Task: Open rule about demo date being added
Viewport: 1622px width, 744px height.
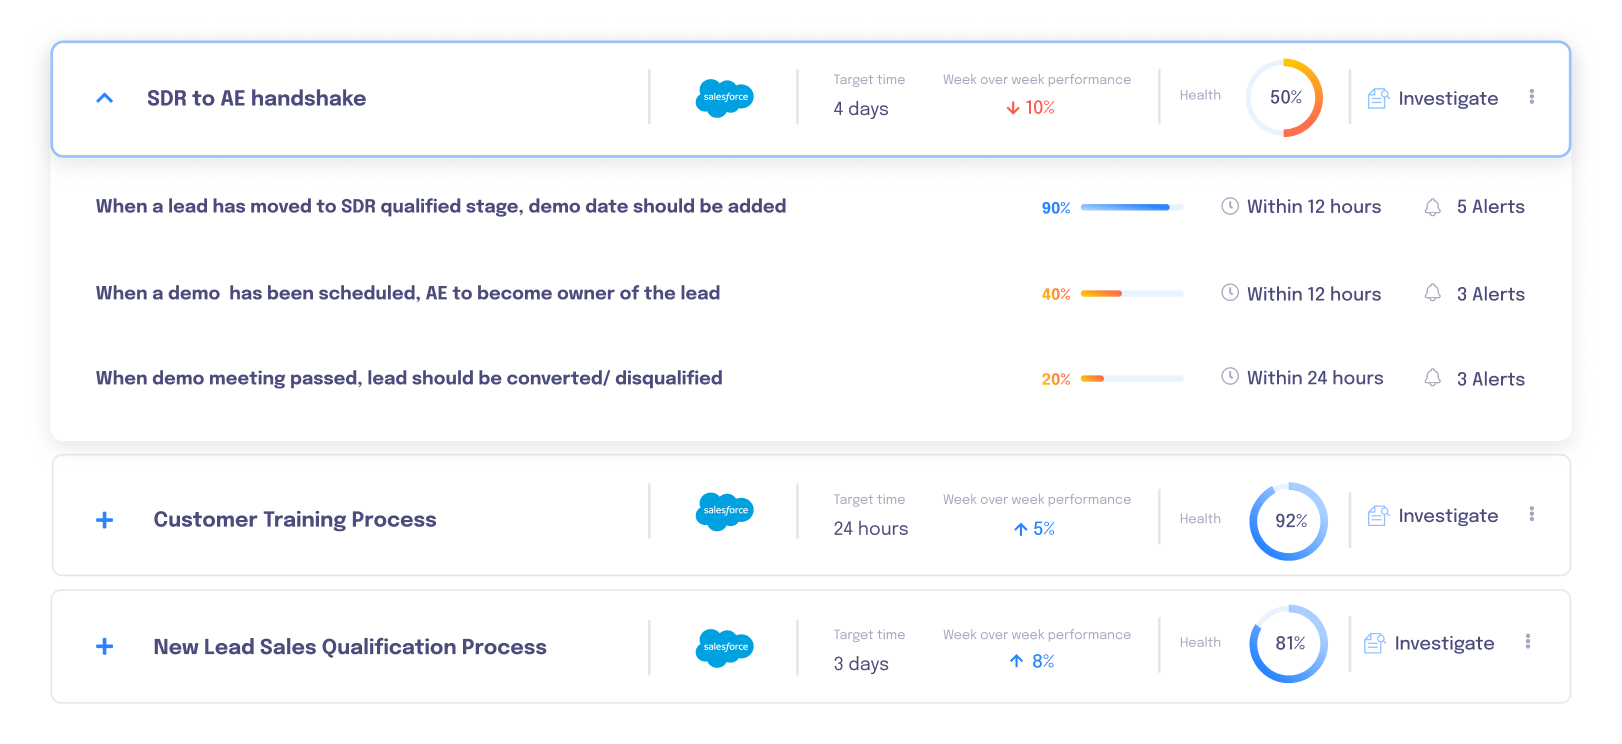Action: [440, 207]
